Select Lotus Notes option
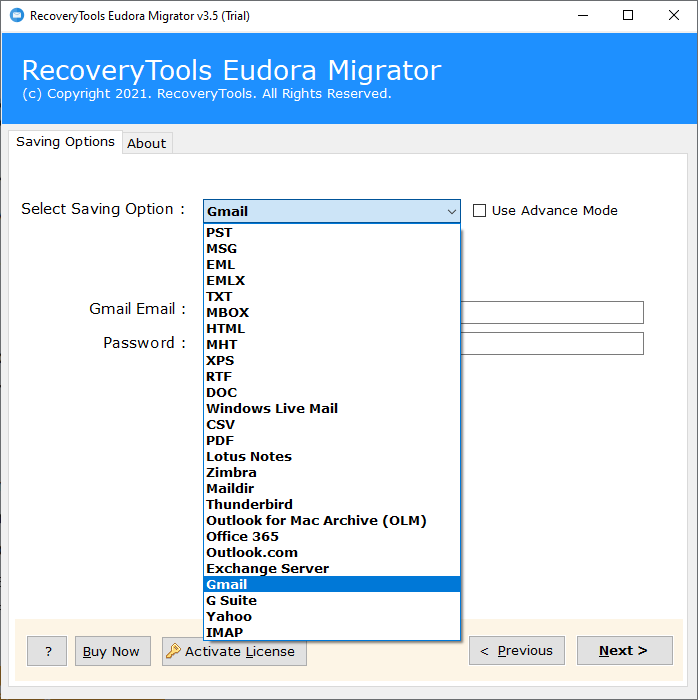Image resolution: width=698 pixels, height=700 pixels. pos(332,457)
